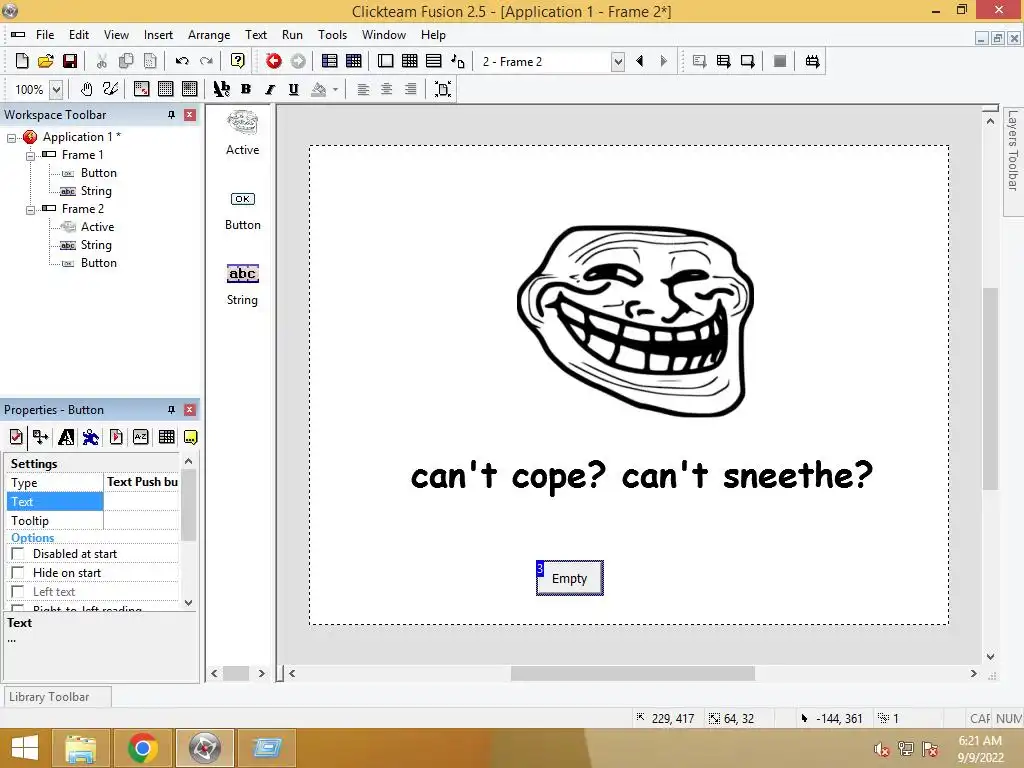Open the Event Editor grid icon
This screenshot has height=768, width=1024.
409,61
